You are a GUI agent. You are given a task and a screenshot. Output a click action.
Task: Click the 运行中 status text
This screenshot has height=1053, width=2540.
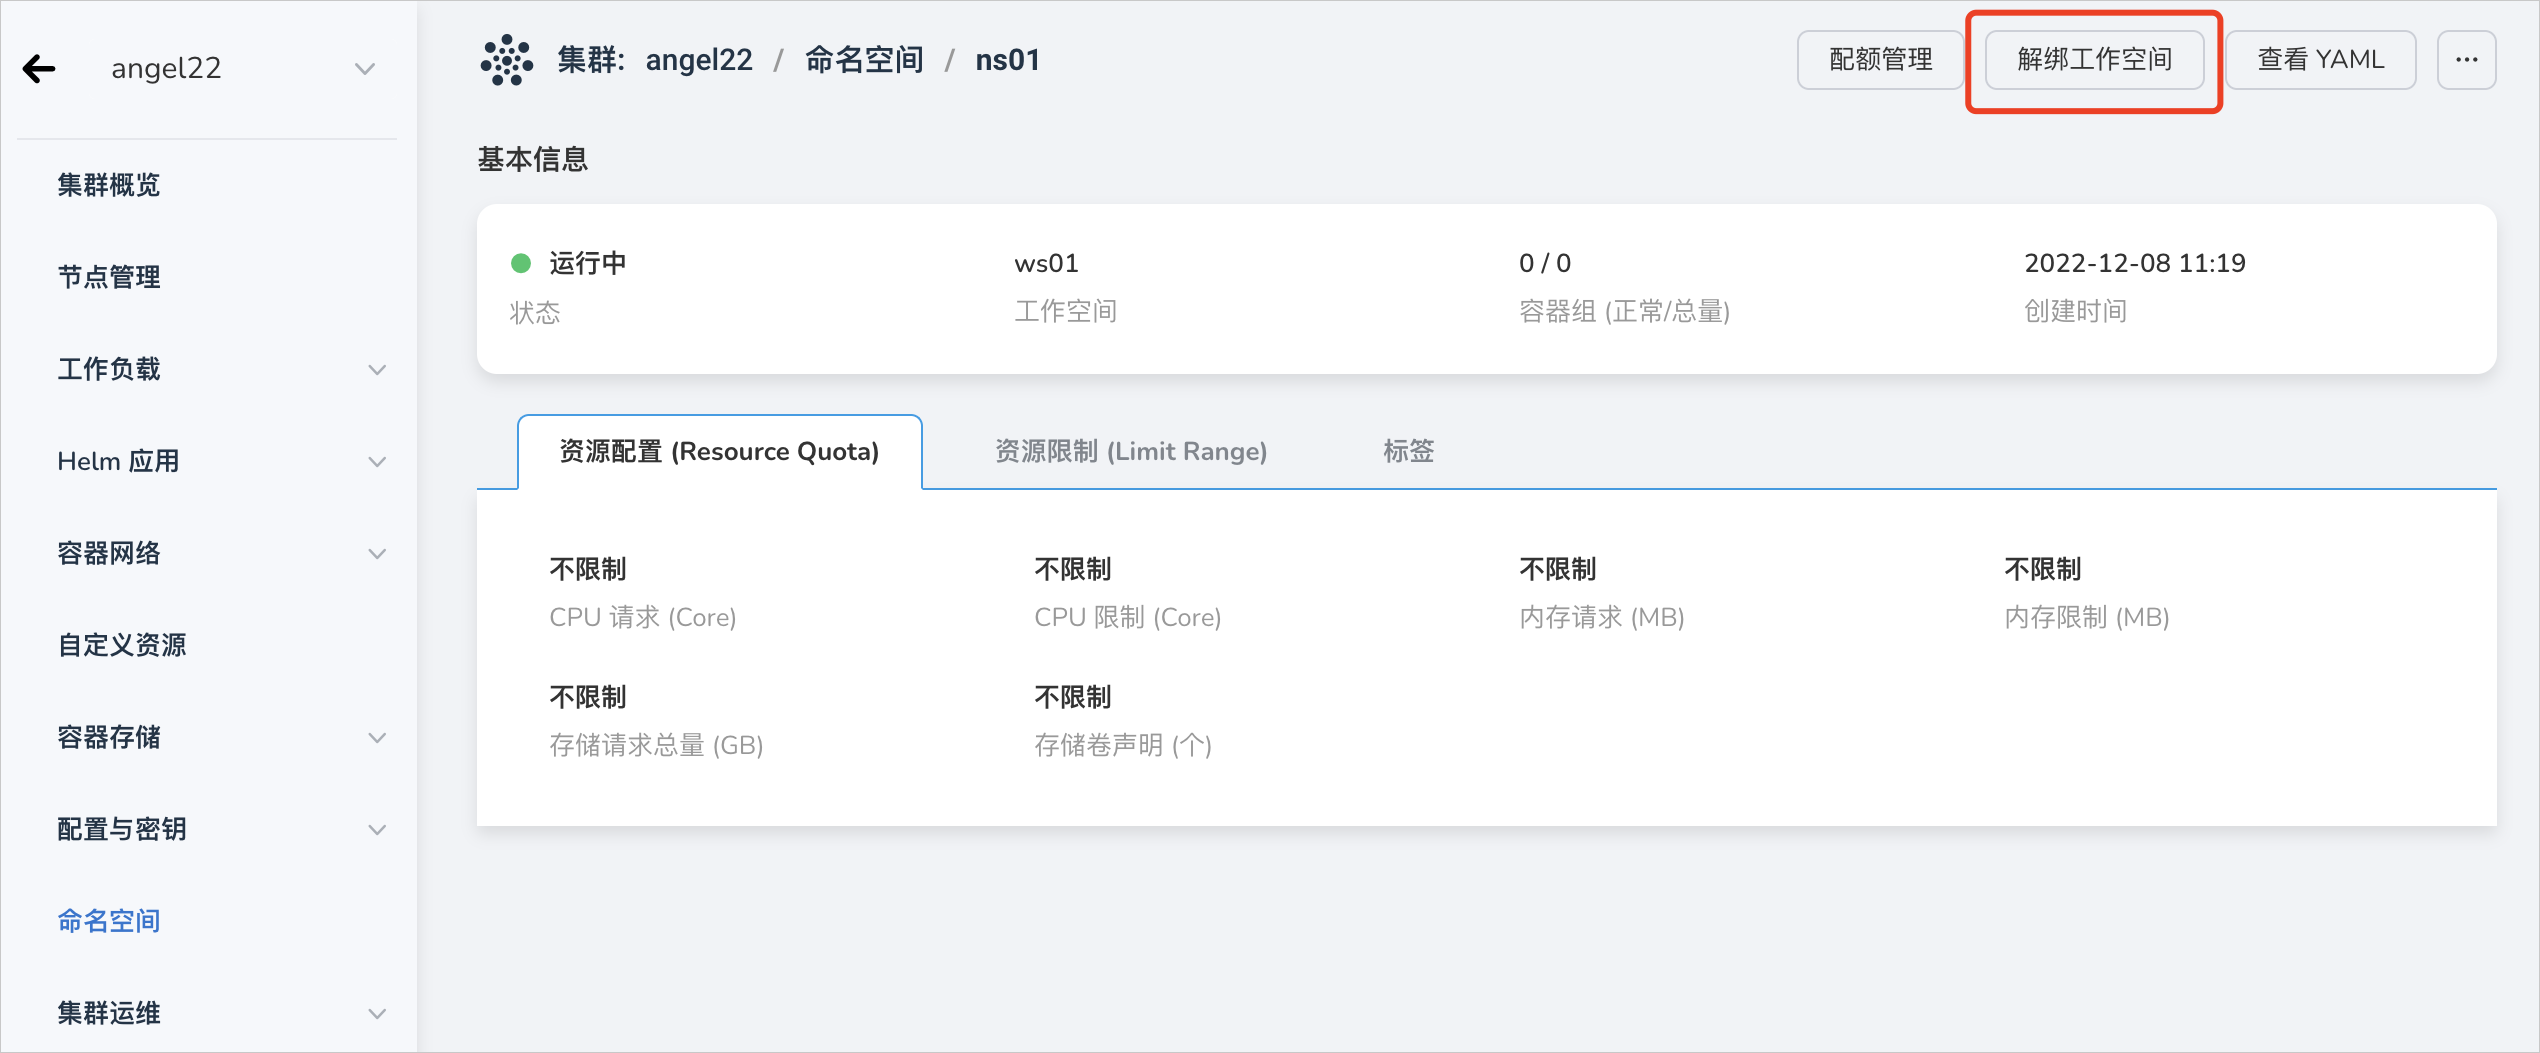[588, 264]
